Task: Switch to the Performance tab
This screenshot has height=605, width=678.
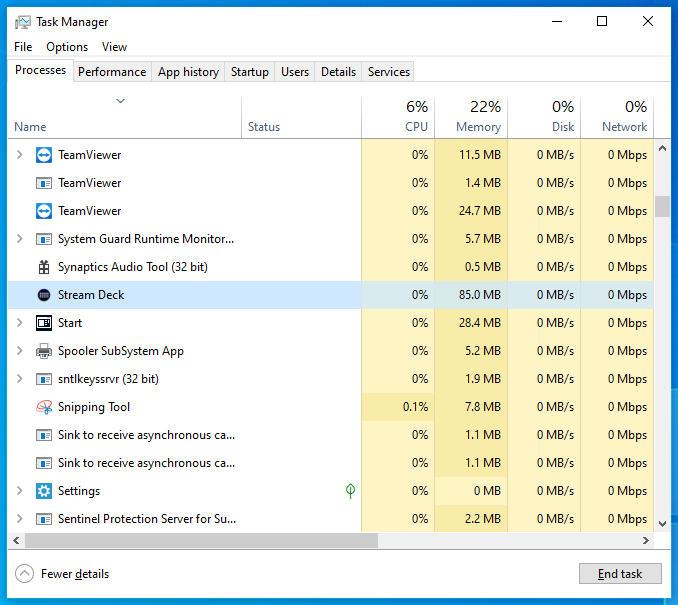Action: pyautogui.click(x=112, y=72)
